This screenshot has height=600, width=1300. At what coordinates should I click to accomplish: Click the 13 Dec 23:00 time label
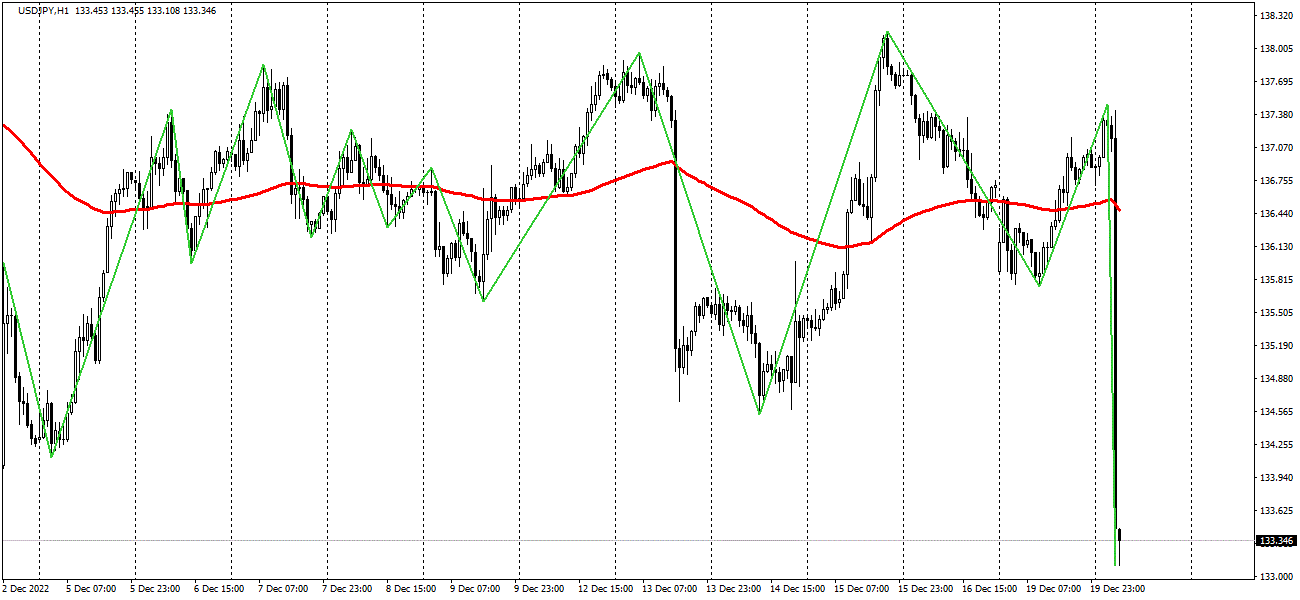point(734,589)
